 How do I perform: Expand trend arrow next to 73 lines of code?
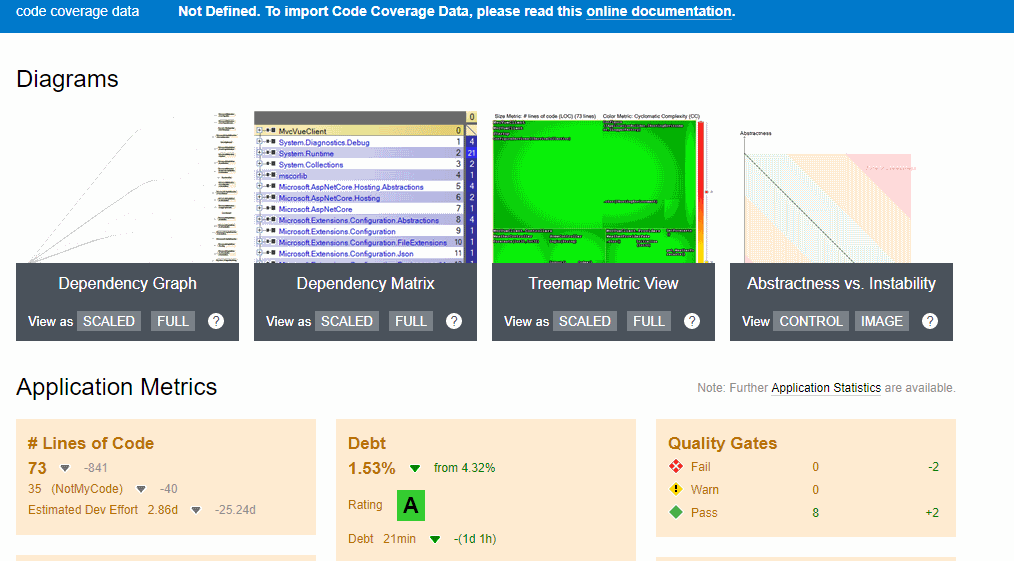[x=65, y=468]
